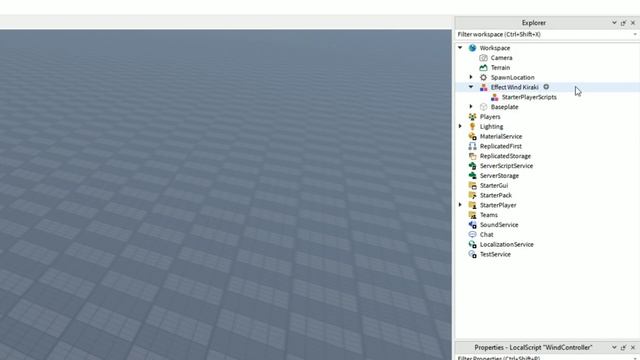Click the Lighting bulb icon
This screenshot has width=640, height=360.
tap(472, 127)
